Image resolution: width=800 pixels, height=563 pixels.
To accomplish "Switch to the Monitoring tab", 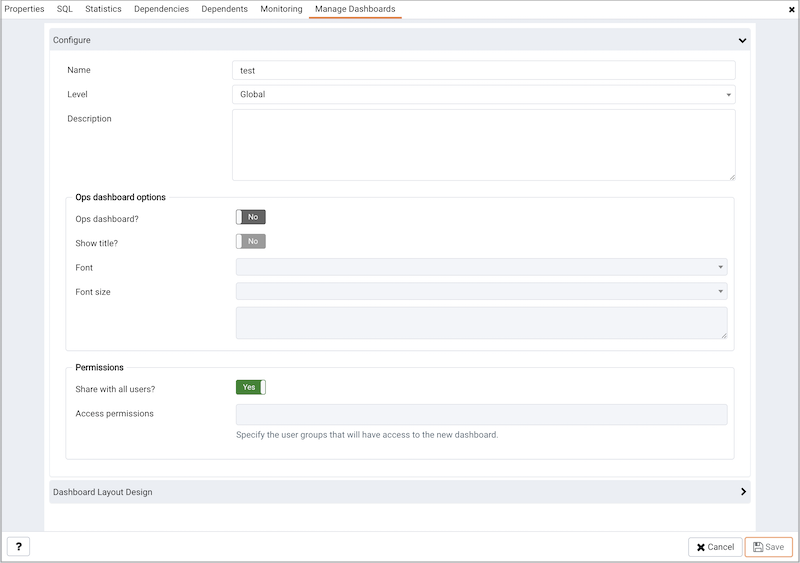I will point(281,9).
